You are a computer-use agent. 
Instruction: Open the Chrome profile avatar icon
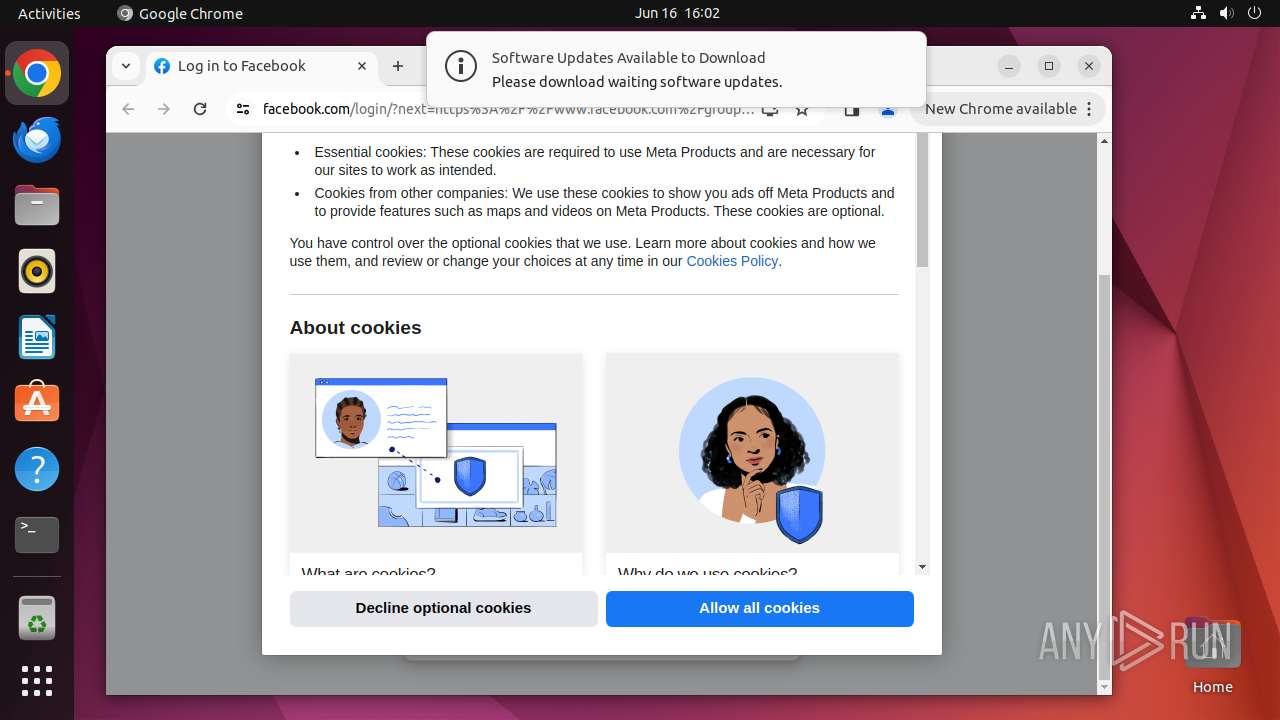tap(887, 110)
